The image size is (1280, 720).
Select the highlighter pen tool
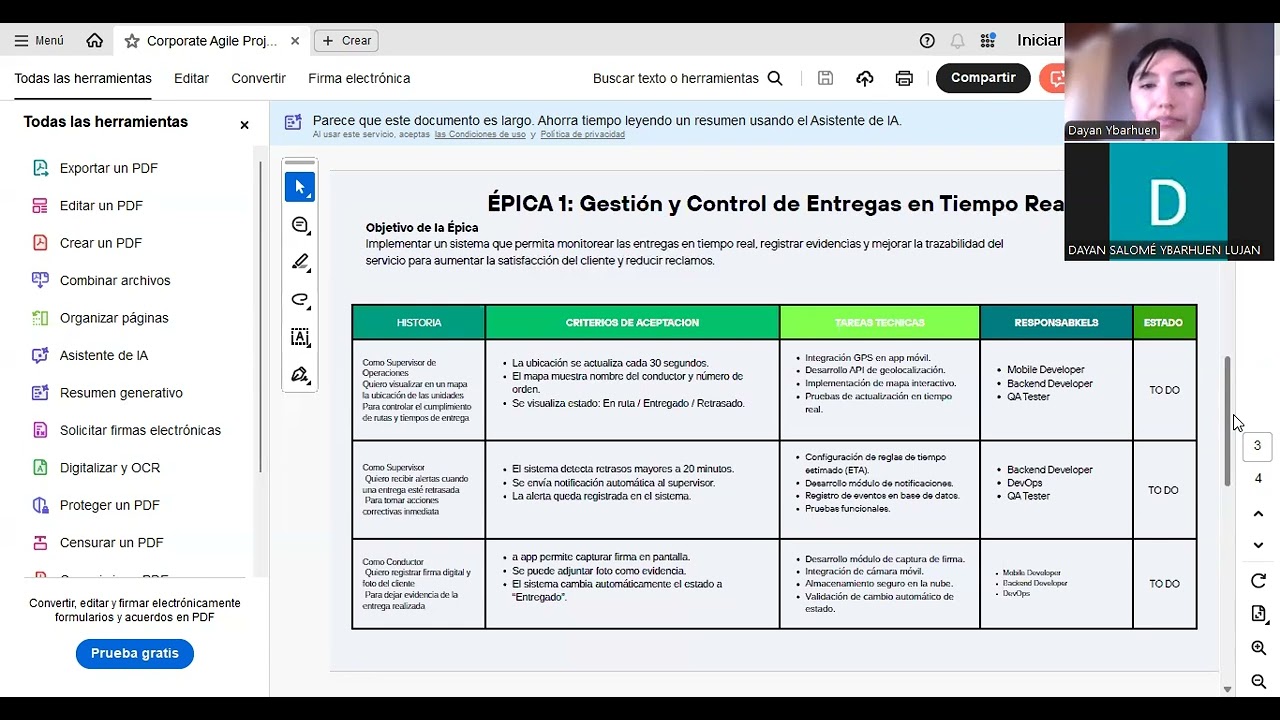coord(300,262)
